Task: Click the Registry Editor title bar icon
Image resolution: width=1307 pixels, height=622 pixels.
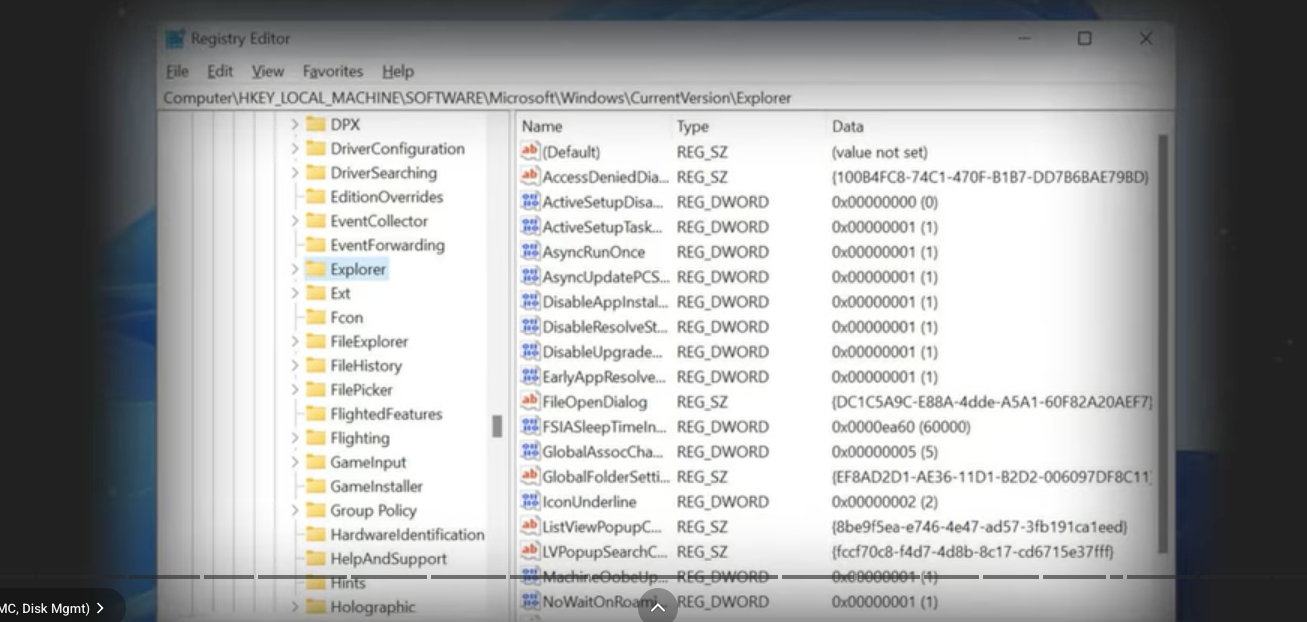Action: coord(176,39)
